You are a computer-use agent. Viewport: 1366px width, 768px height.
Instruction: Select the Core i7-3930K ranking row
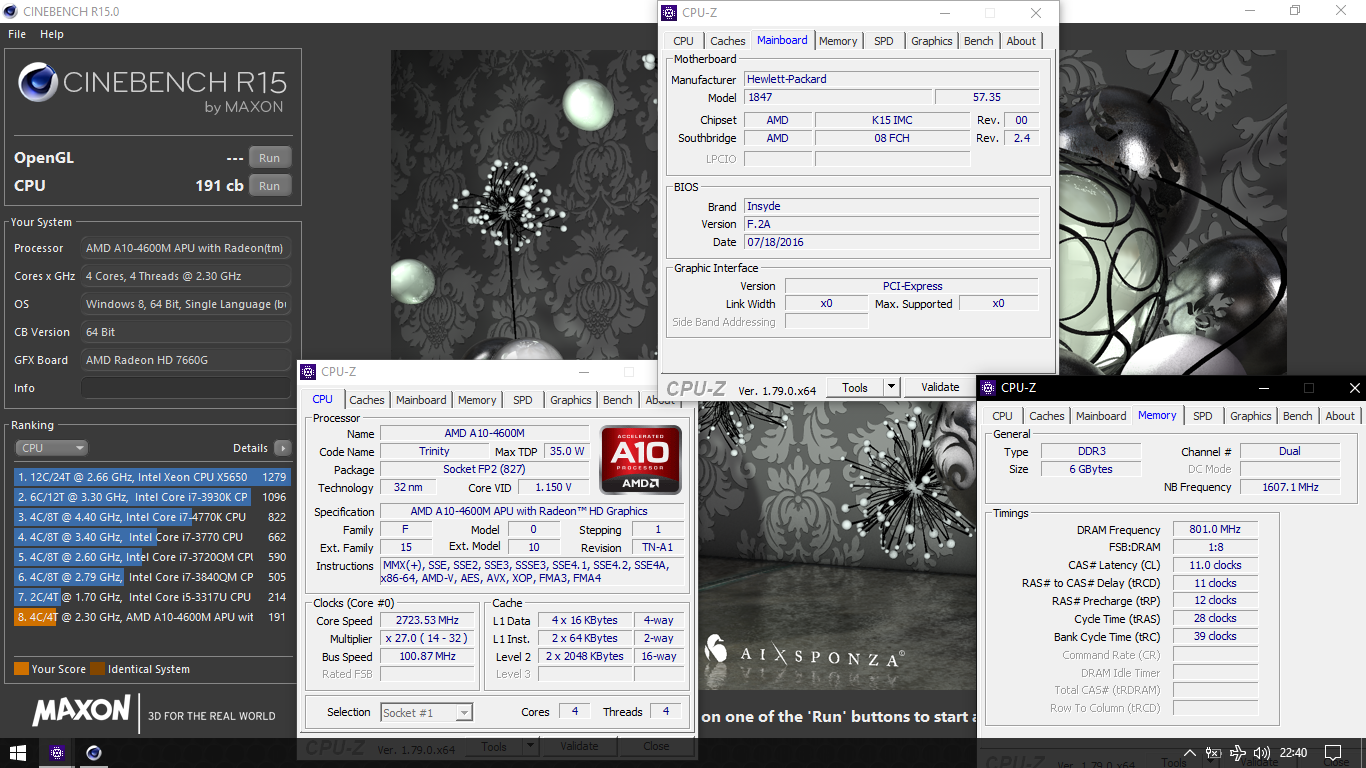coord(152,497)
